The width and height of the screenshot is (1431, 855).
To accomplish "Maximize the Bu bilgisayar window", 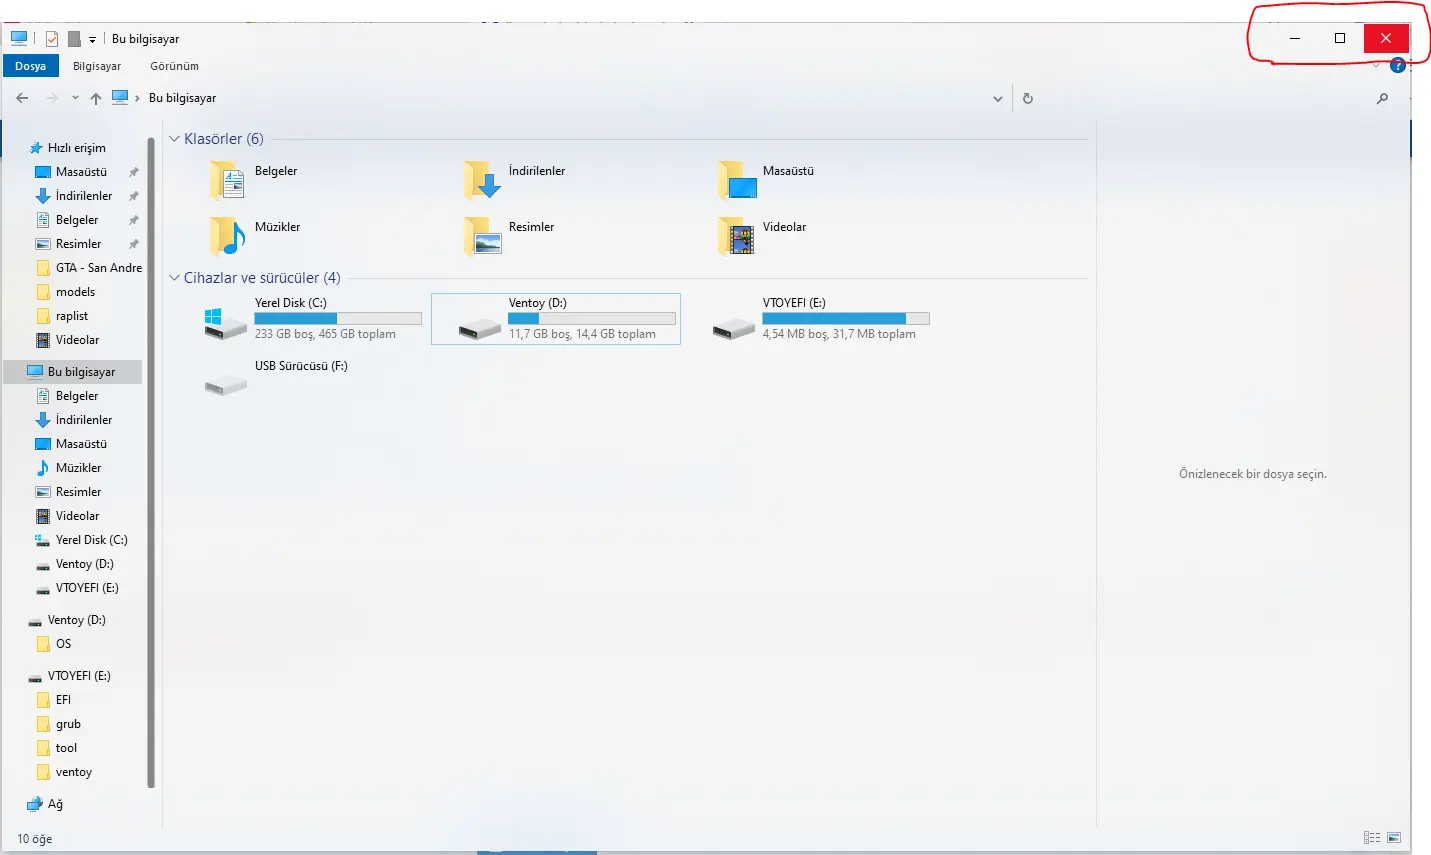I will [1340, 38].
